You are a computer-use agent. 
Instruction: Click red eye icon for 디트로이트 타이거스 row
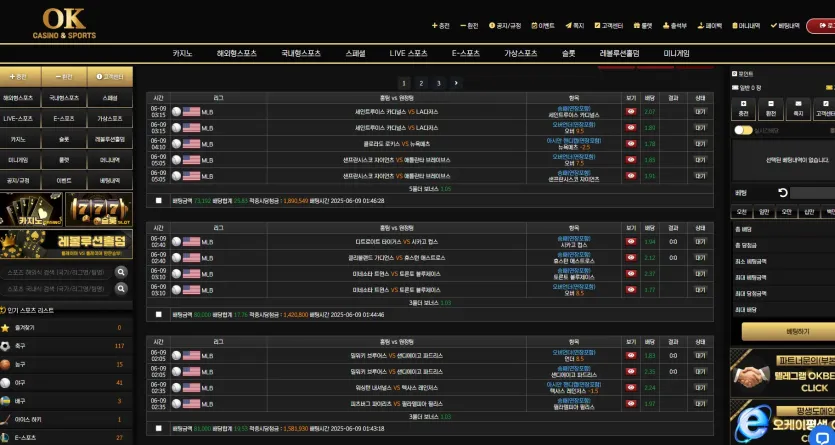(x=631, y=242)
